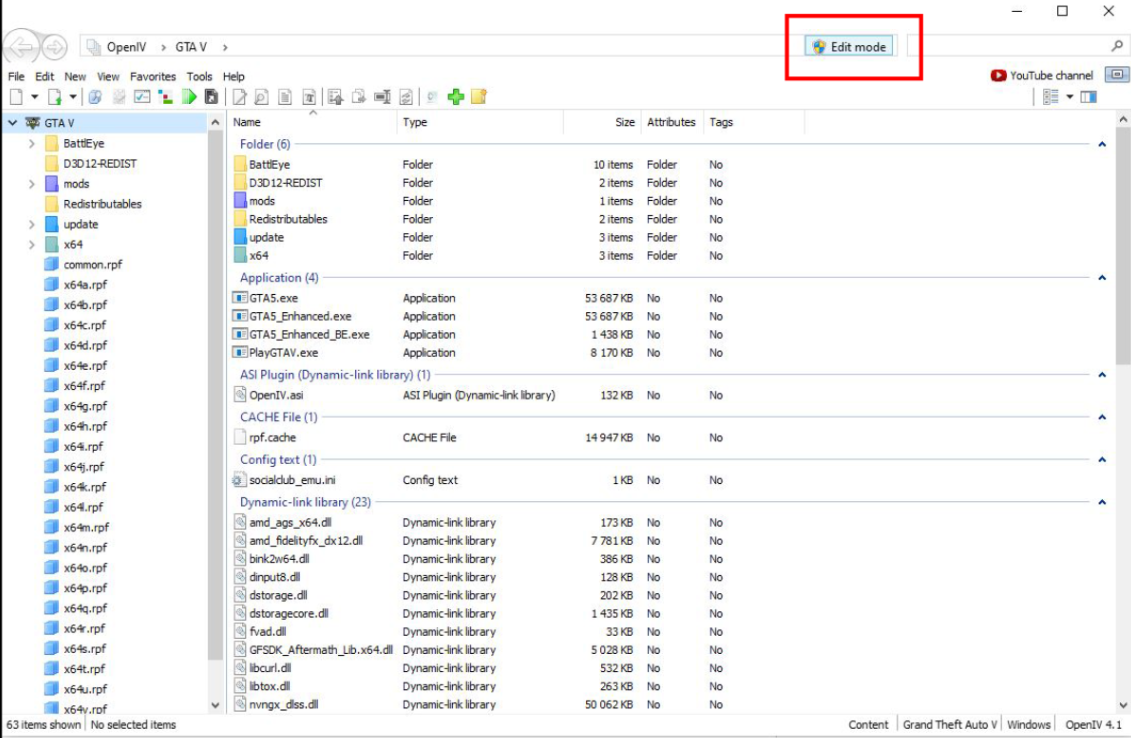This screenshot has width=1131, height=738.
Task: Open the Favorites menu
Action: 152,76
